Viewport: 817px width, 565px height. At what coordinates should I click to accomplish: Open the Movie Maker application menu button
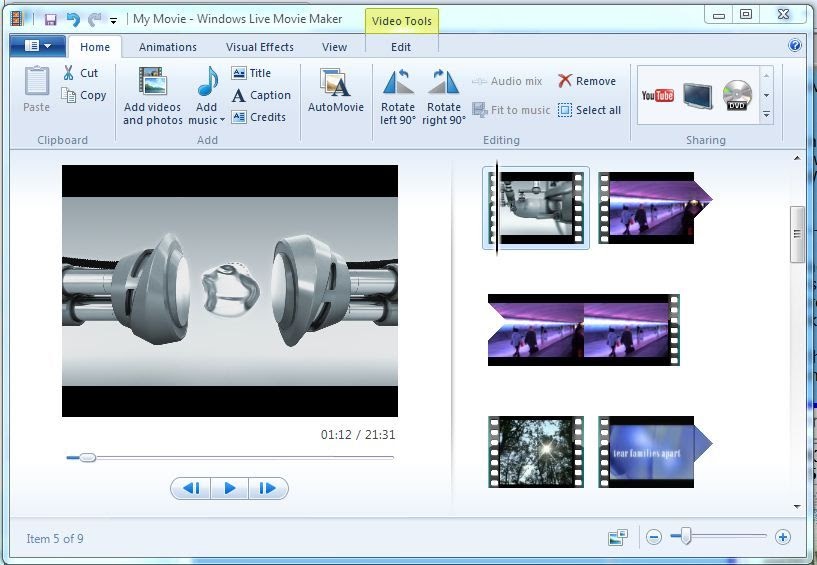click(x=38, y=46)
